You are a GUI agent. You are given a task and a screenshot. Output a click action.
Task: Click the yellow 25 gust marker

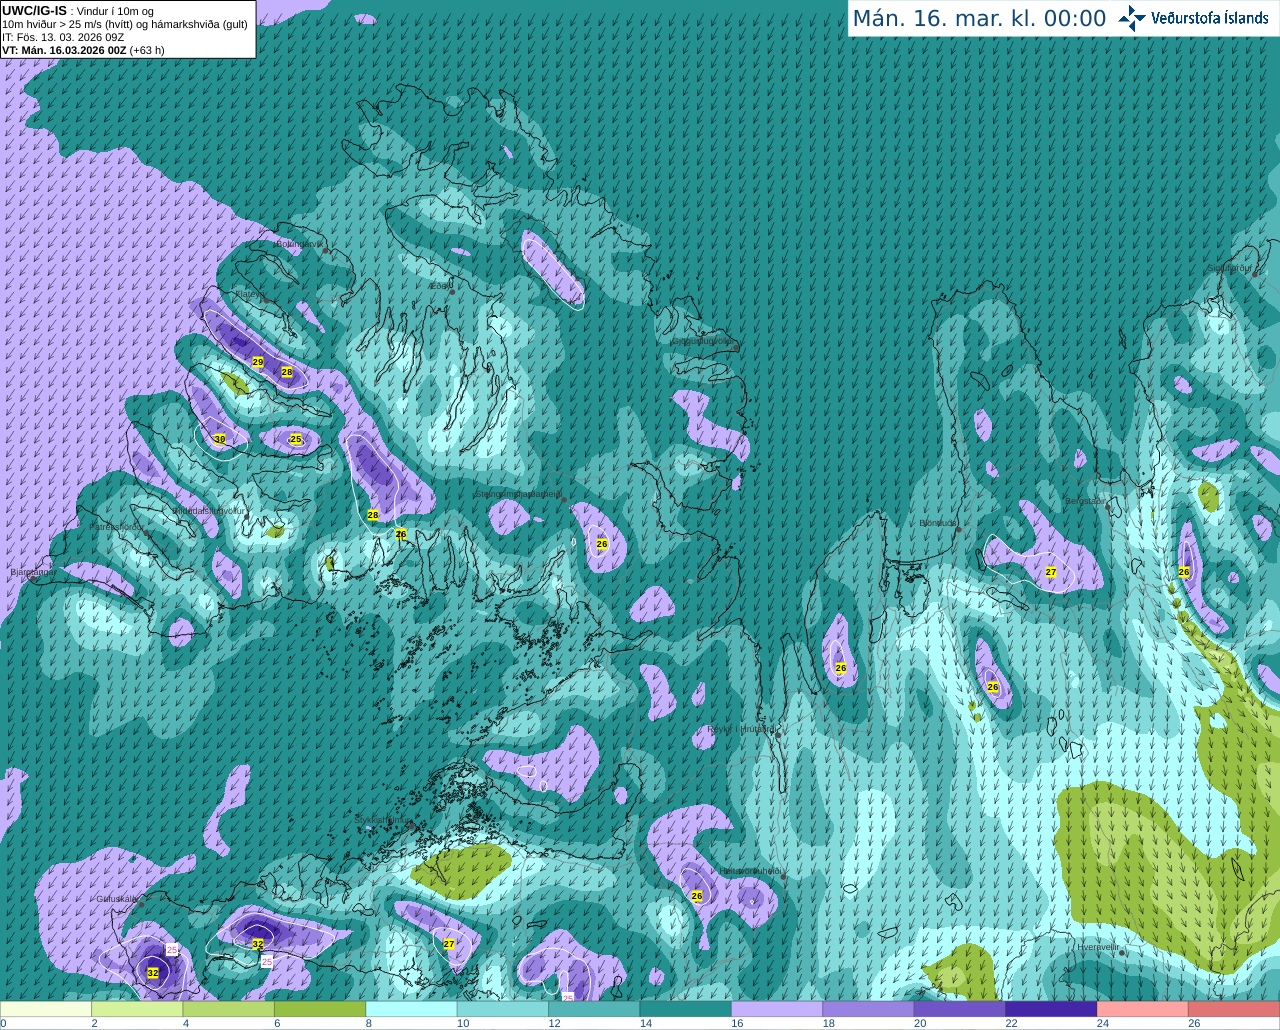pos(295,439)
